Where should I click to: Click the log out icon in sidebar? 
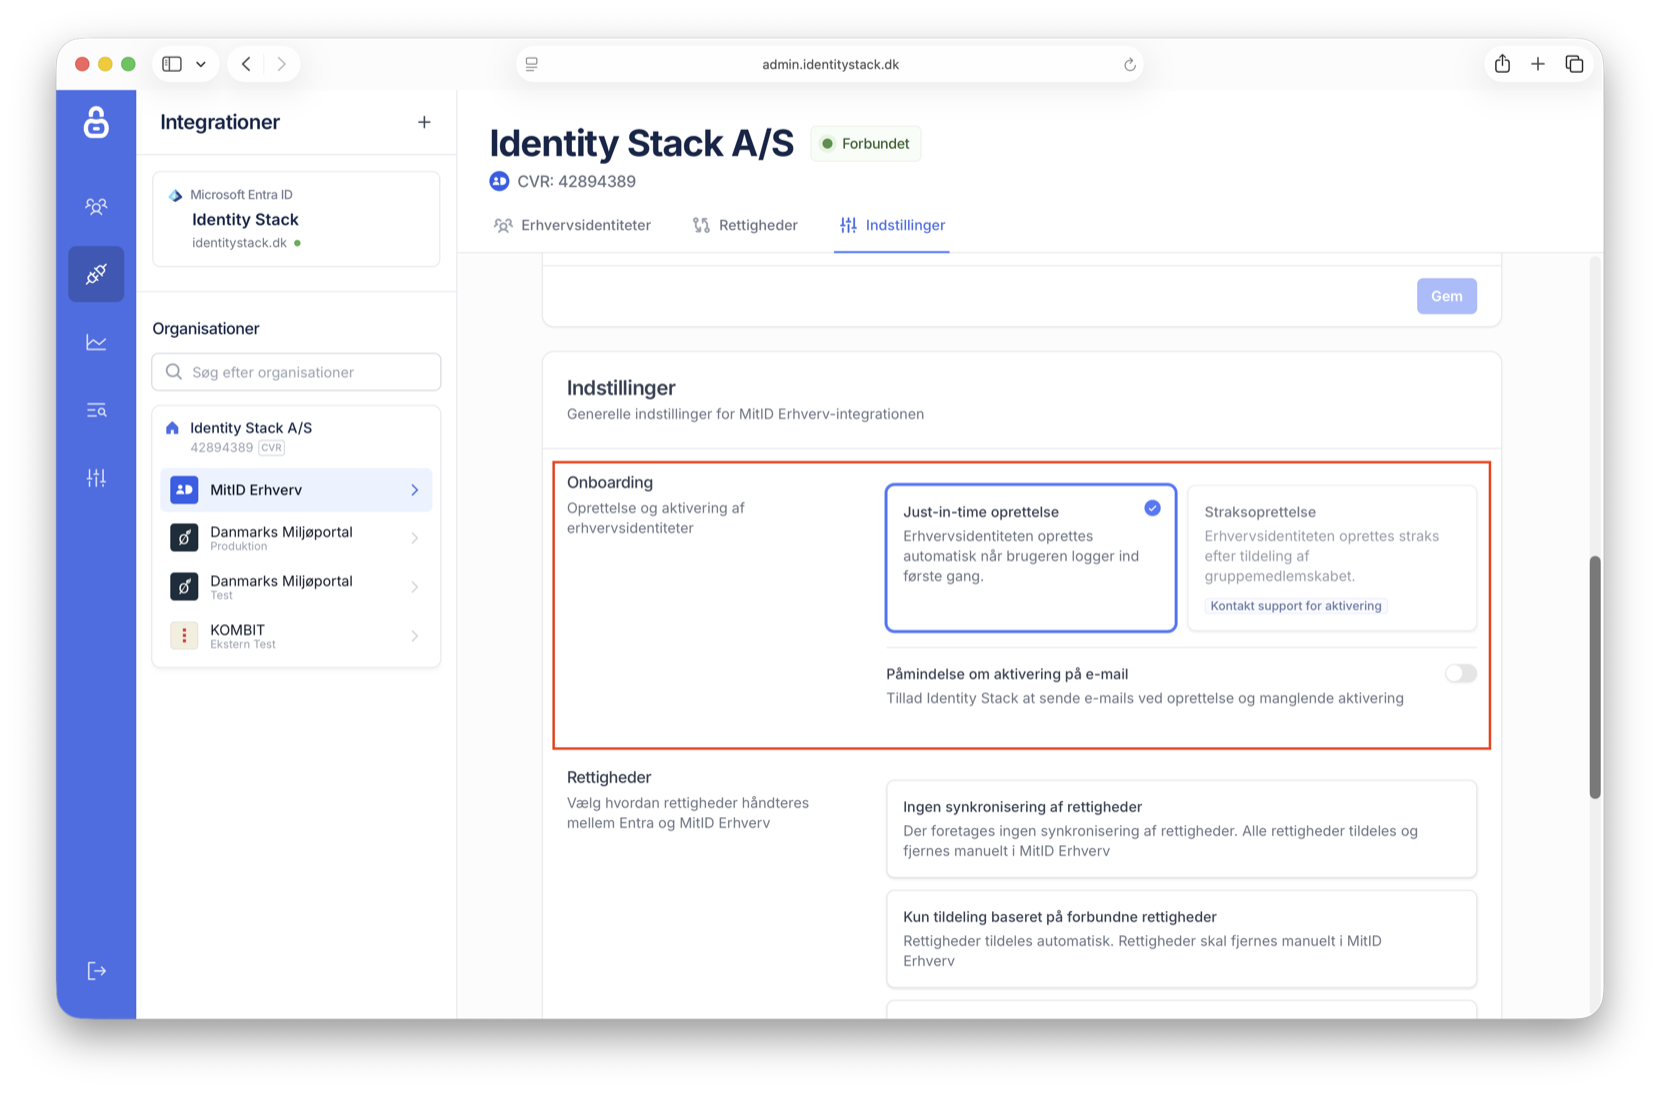[96, 971]
